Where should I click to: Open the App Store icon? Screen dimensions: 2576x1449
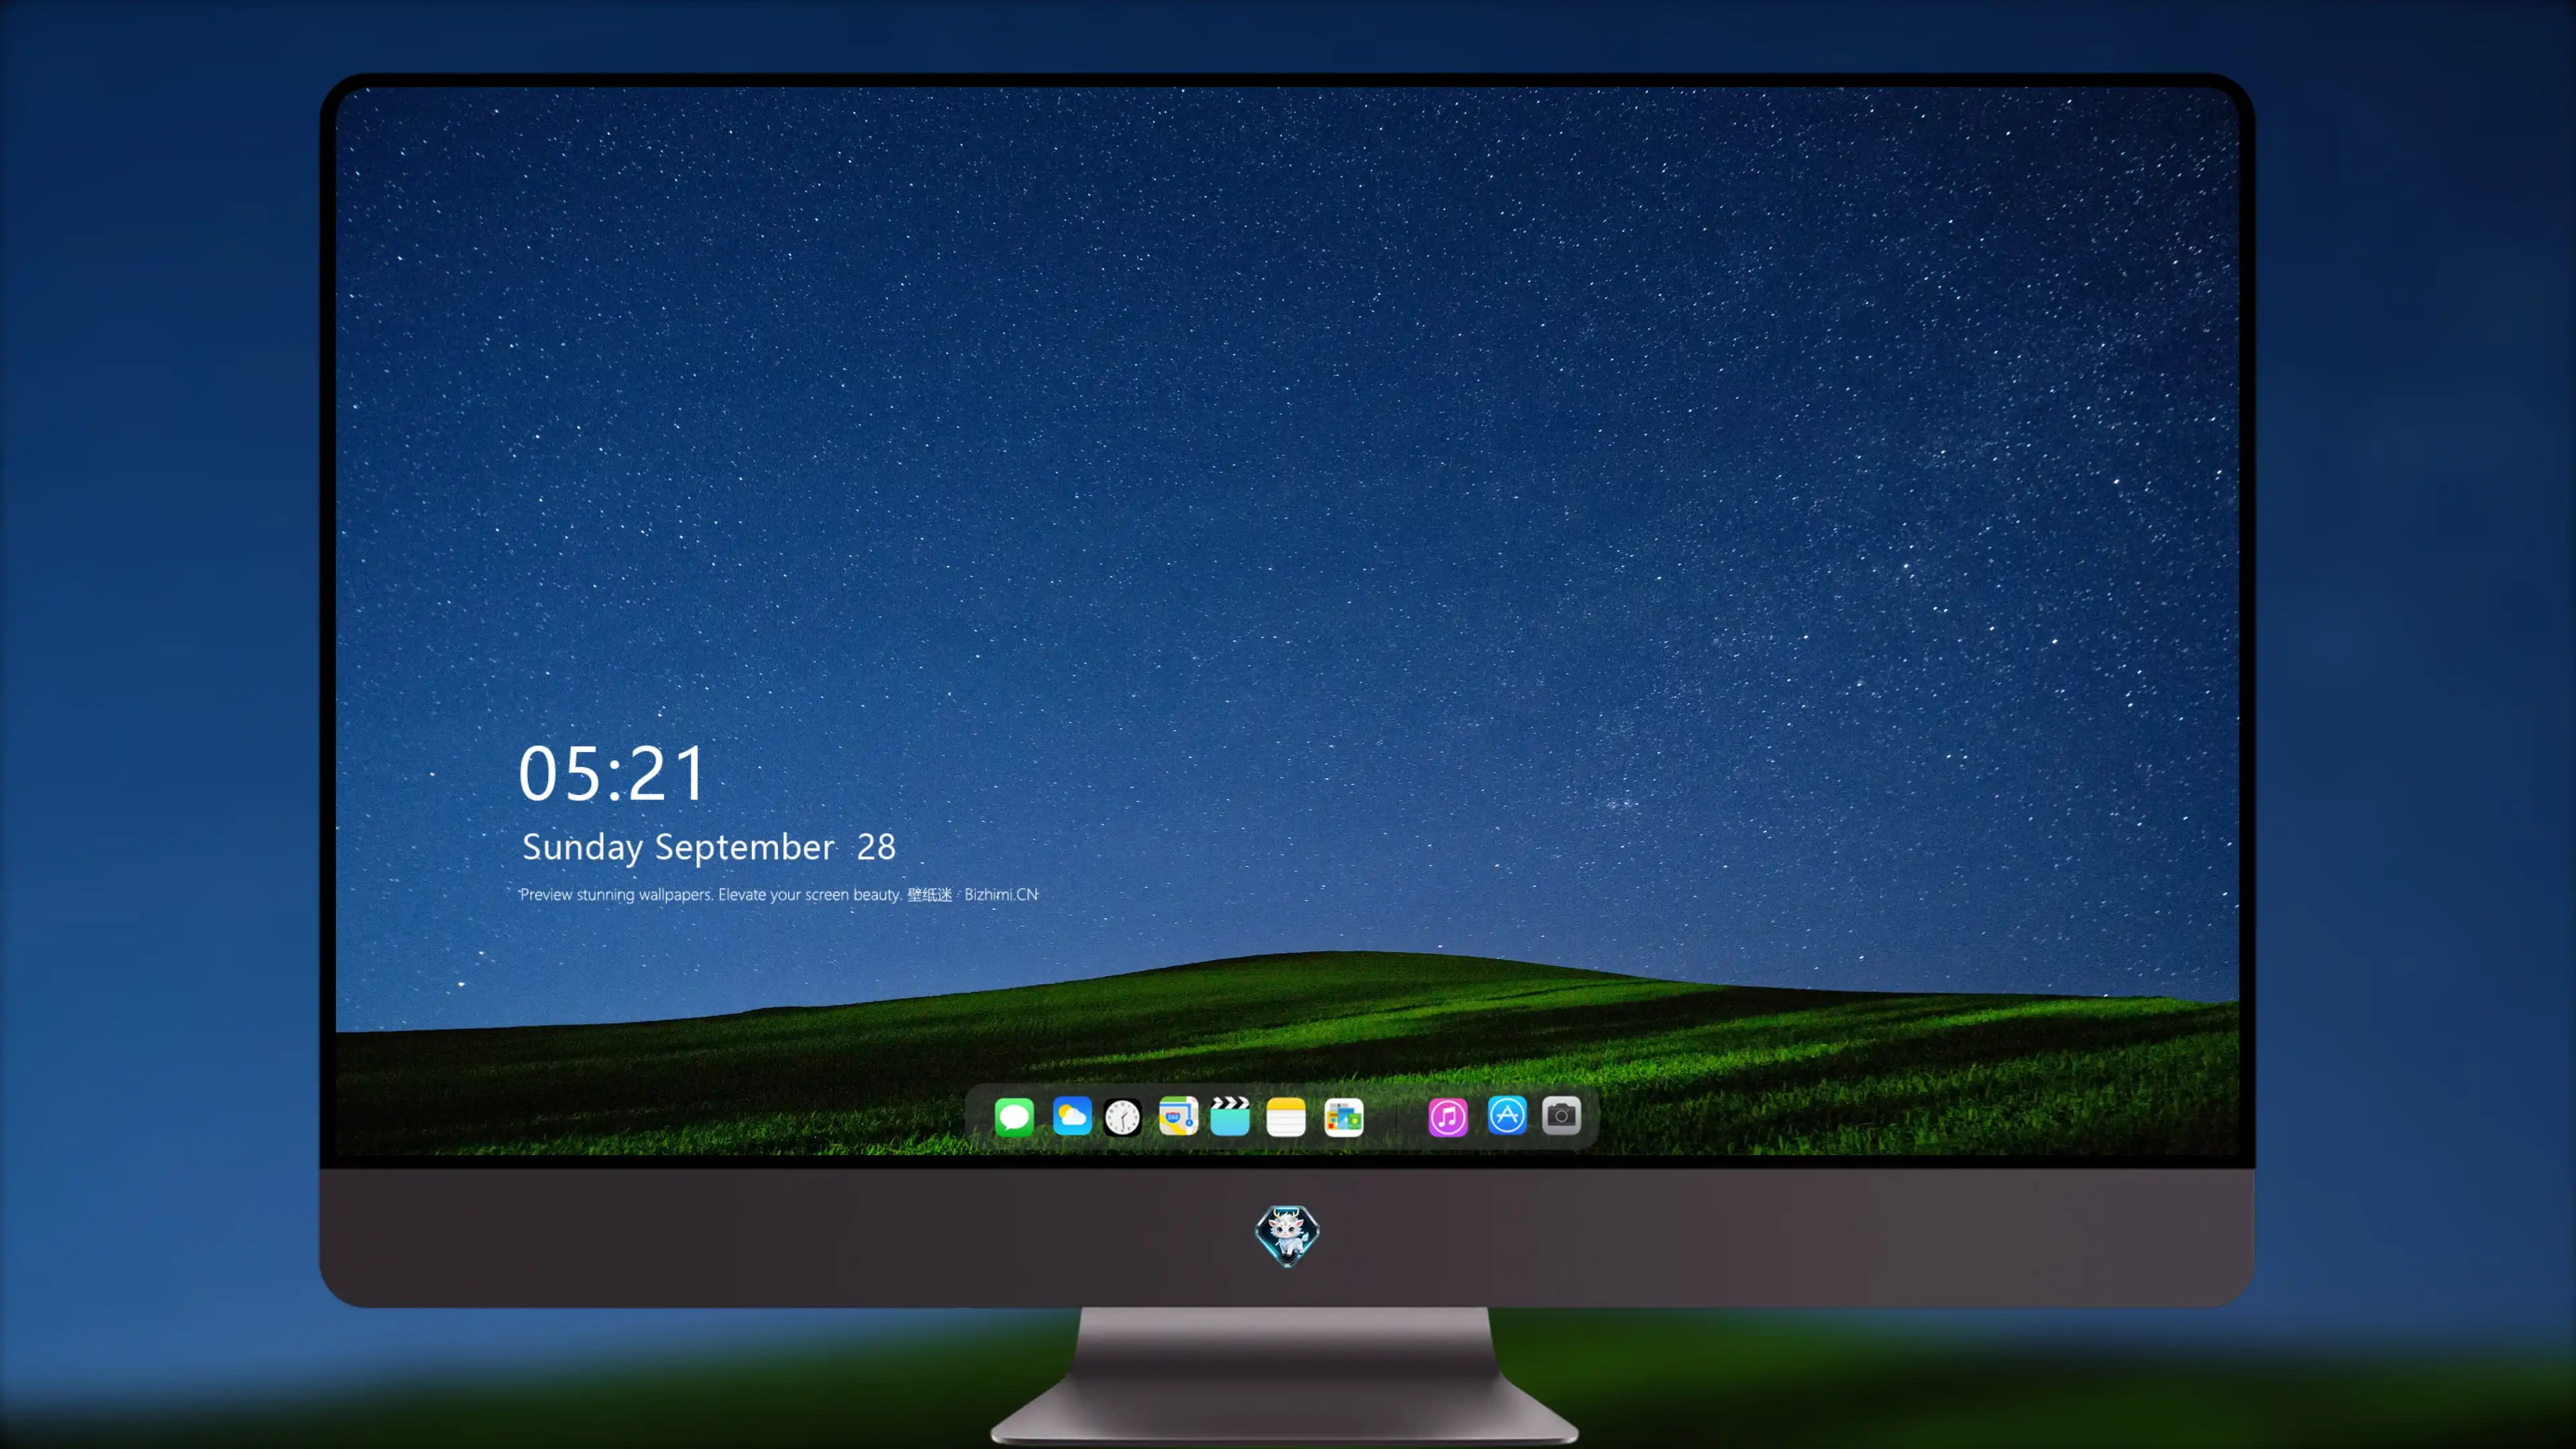pyautogui.click(x=1507, y=1115)
